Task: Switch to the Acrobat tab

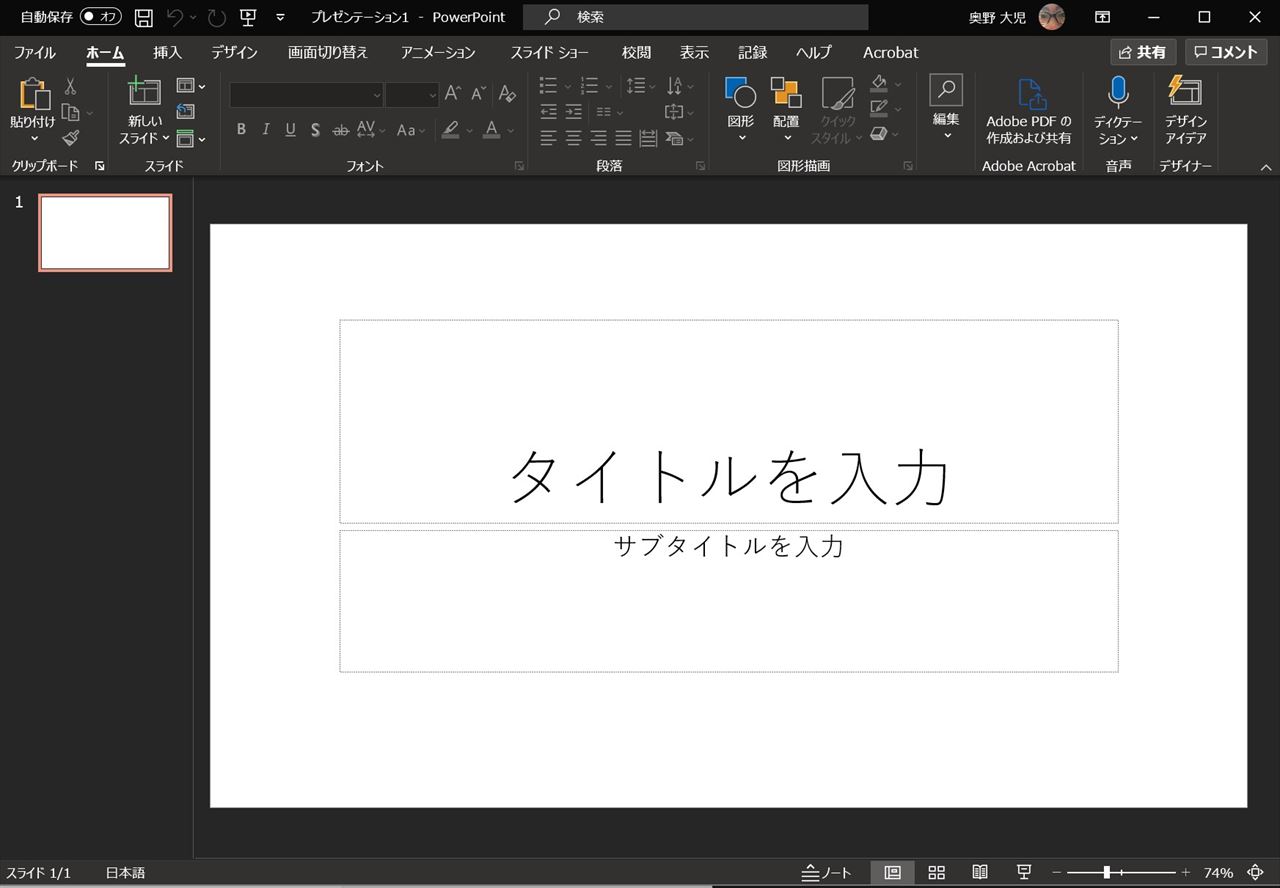Action: coord(890,53)
